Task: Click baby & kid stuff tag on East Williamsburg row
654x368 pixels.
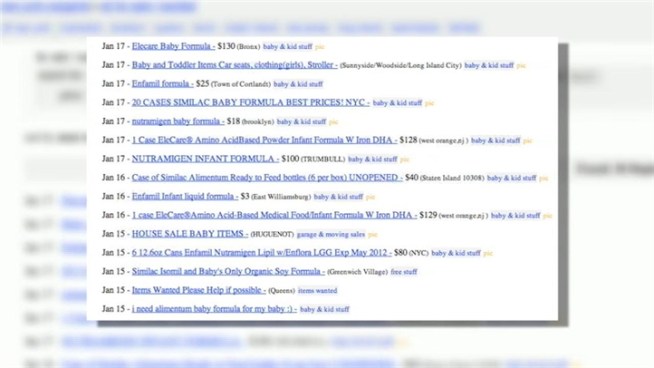Action: click(338, 197)
